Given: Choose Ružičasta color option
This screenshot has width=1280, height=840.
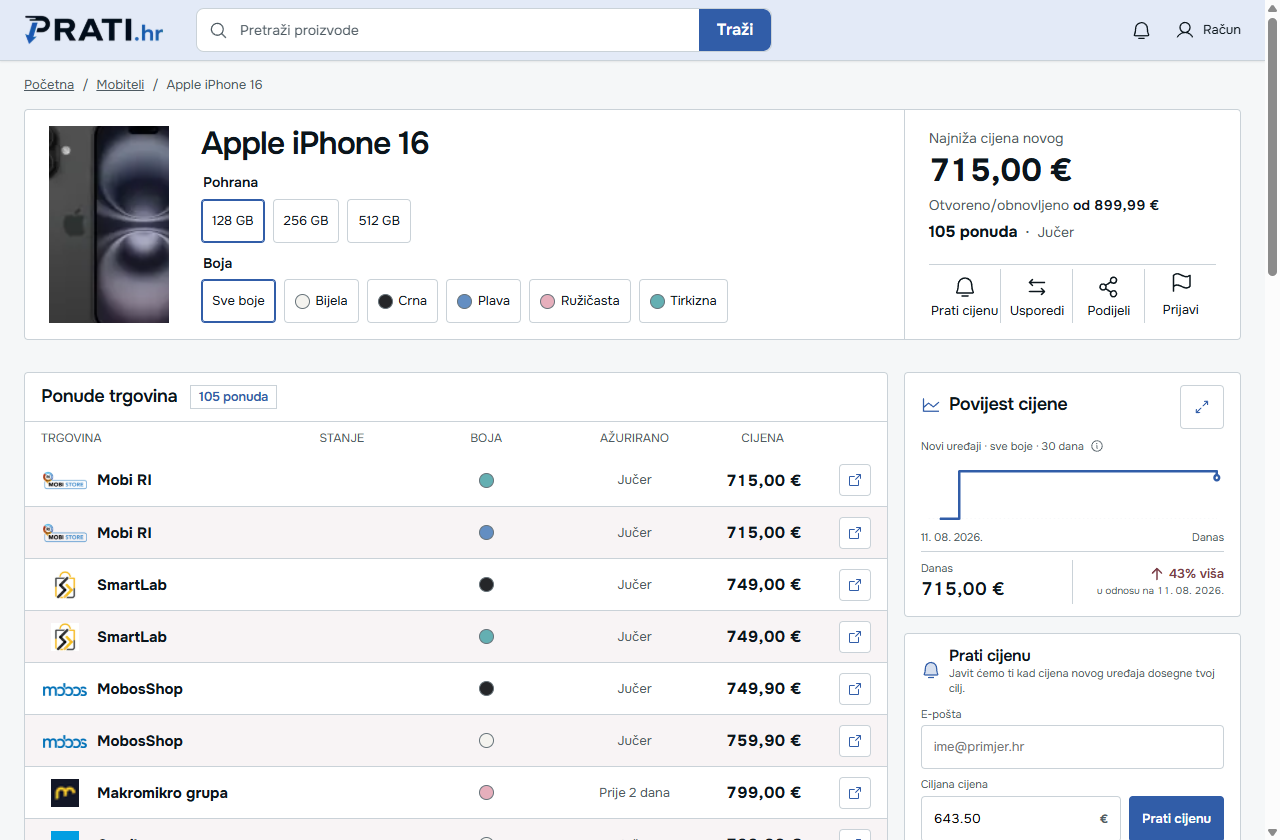Looking at the screenshot, I should coord(580,301).
